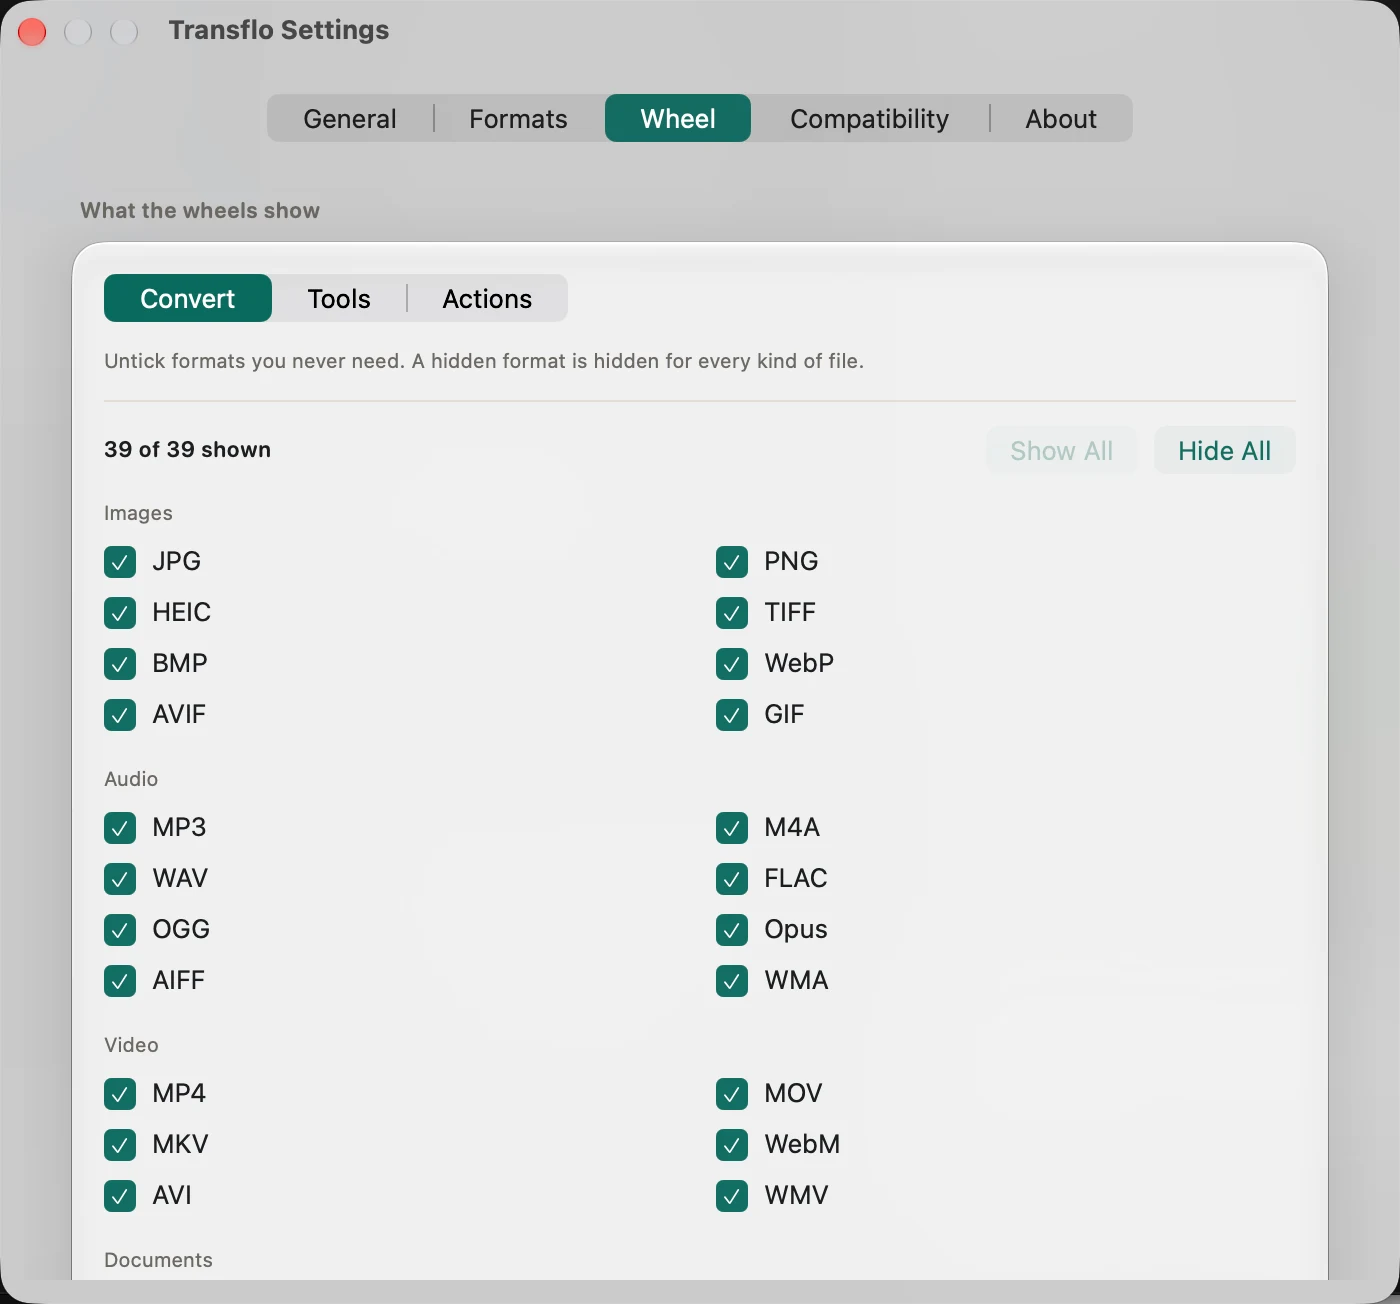1400x1304 pixels.
Task: Switch to the General tab
Action: click(350, 119)
